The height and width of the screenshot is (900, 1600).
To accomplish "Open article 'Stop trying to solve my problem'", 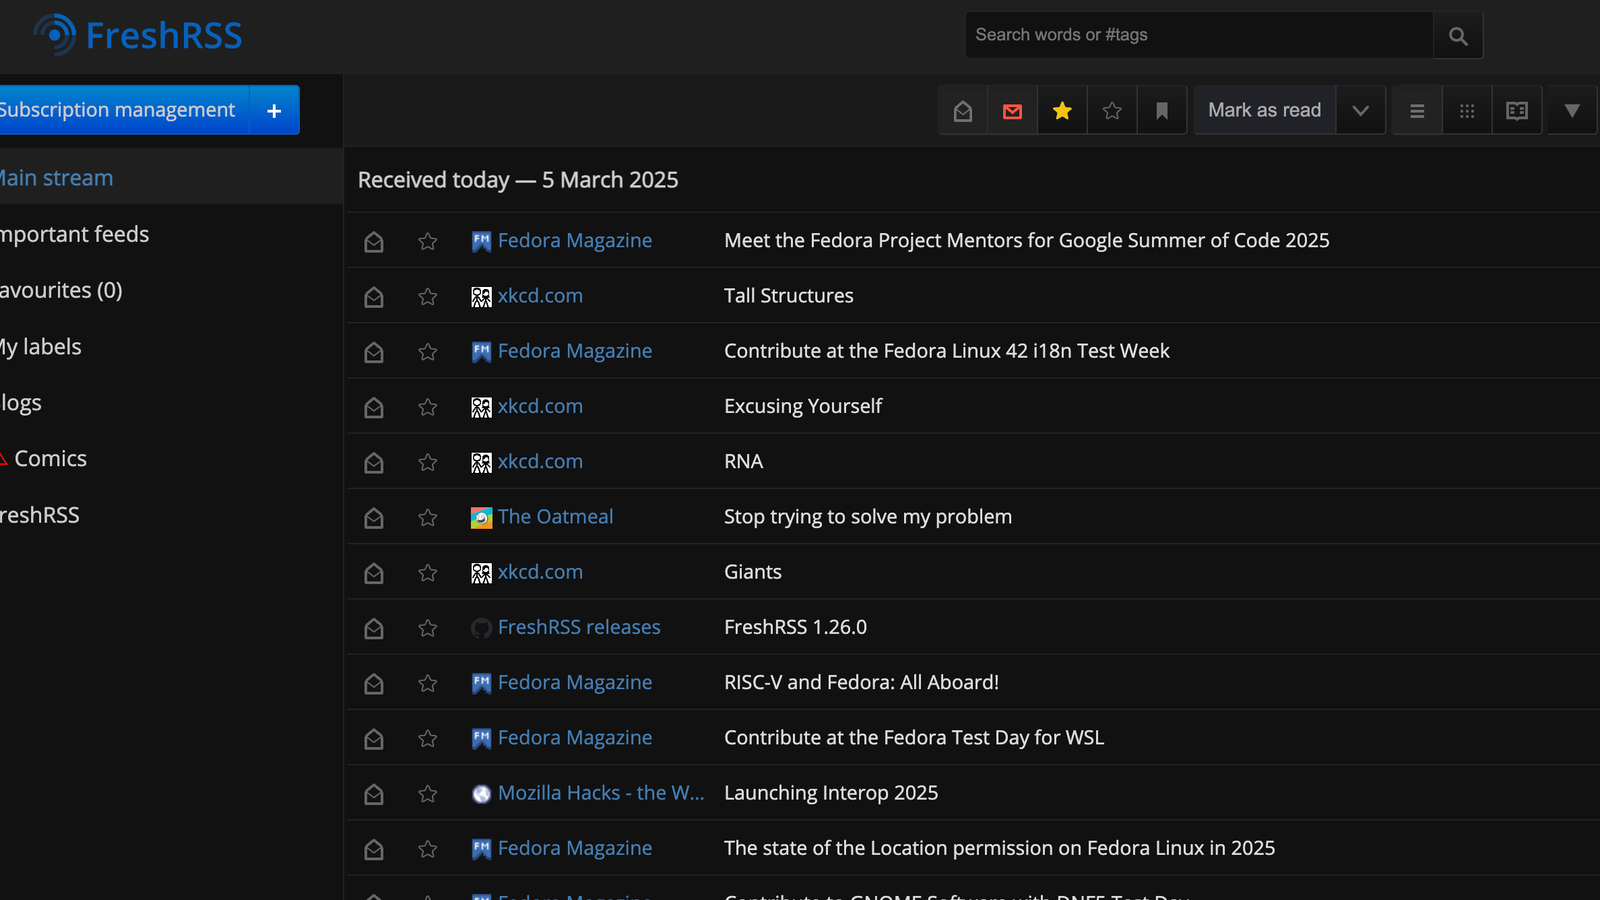I will [x=868, y=517].
